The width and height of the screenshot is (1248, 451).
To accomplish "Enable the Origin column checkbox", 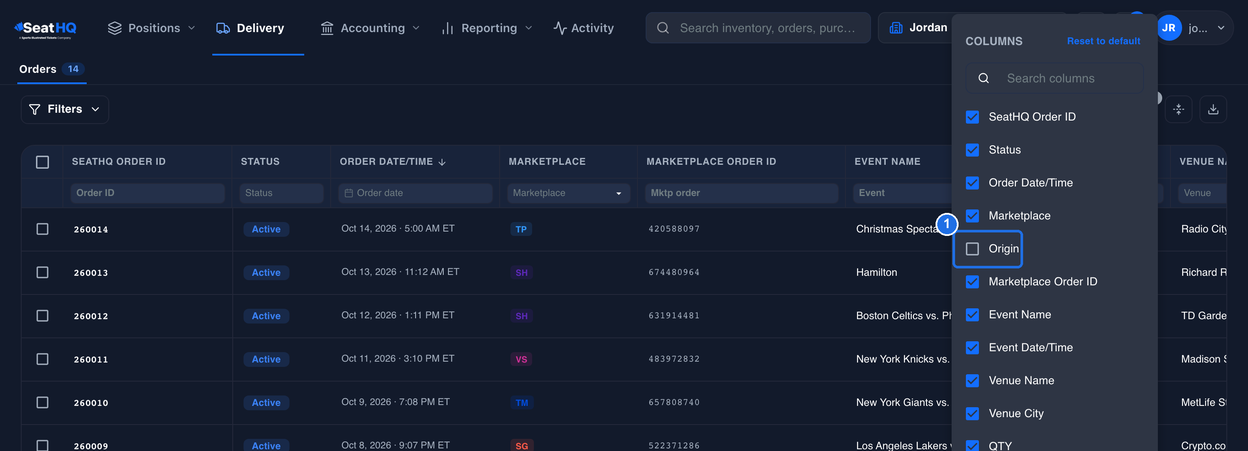I will (x=972, y=249).
